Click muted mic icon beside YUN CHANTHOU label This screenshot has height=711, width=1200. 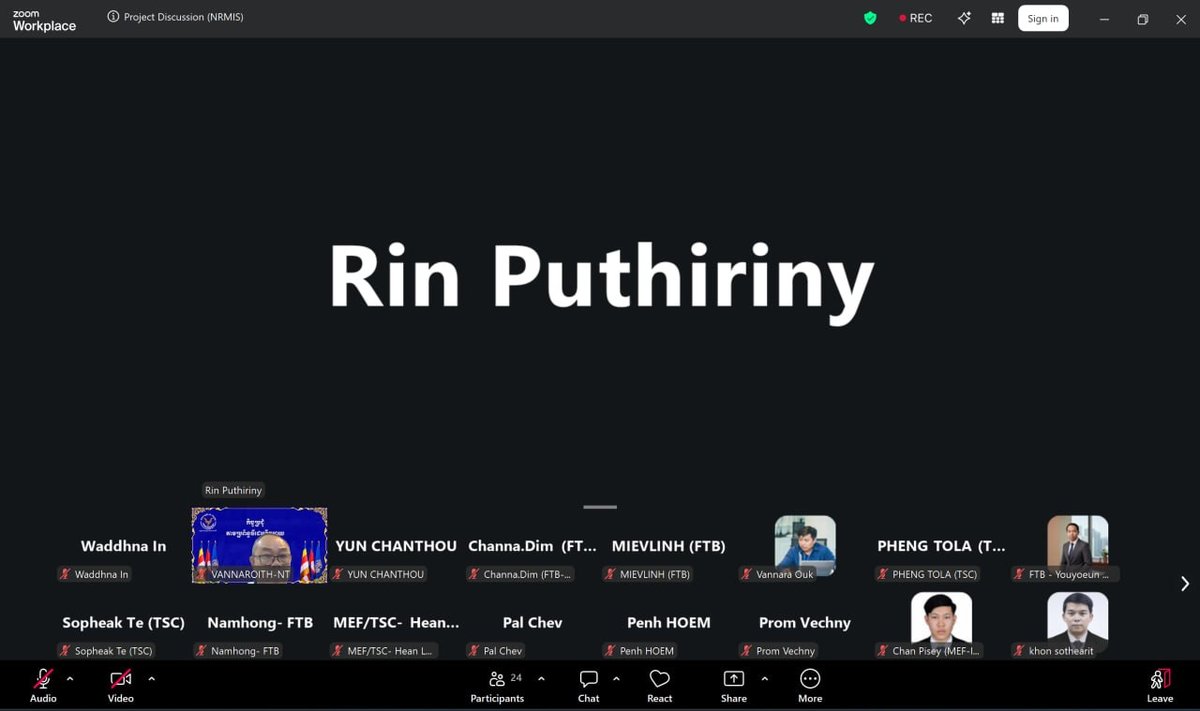338,574
